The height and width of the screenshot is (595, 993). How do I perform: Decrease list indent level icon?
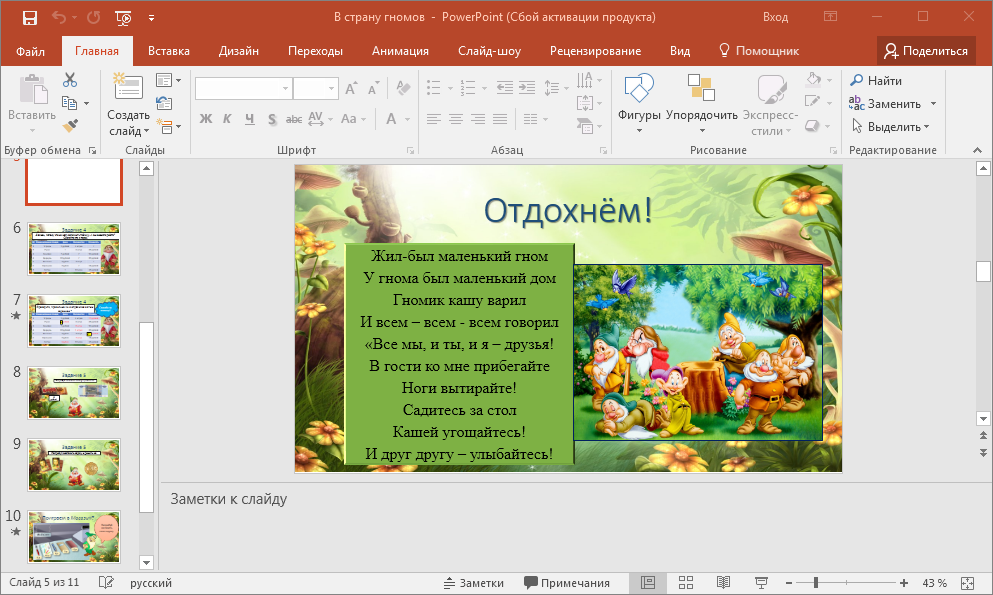click(x=505, y=87)
